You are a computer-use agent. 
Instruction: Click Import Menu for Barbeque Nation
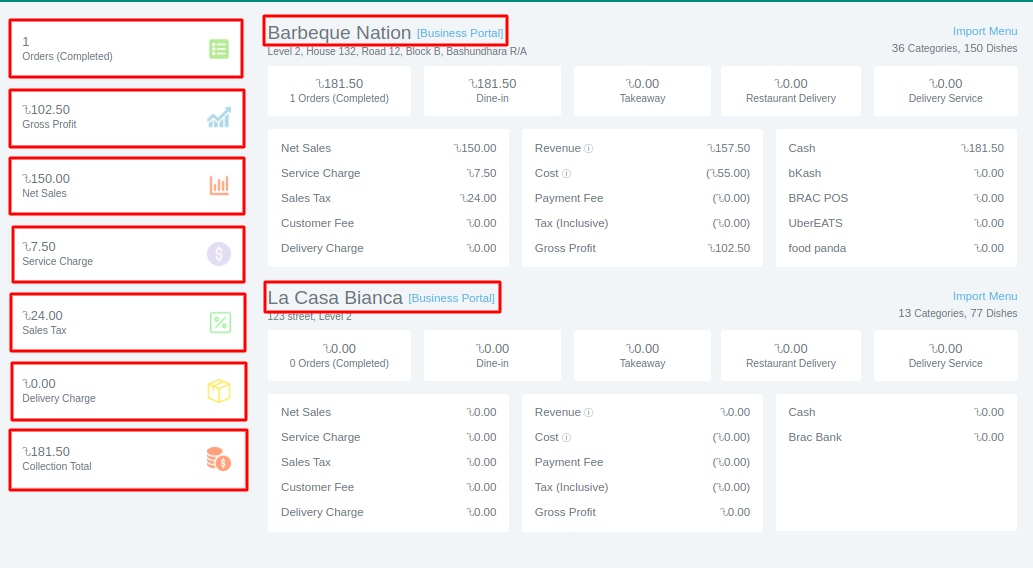pos(985,31)
